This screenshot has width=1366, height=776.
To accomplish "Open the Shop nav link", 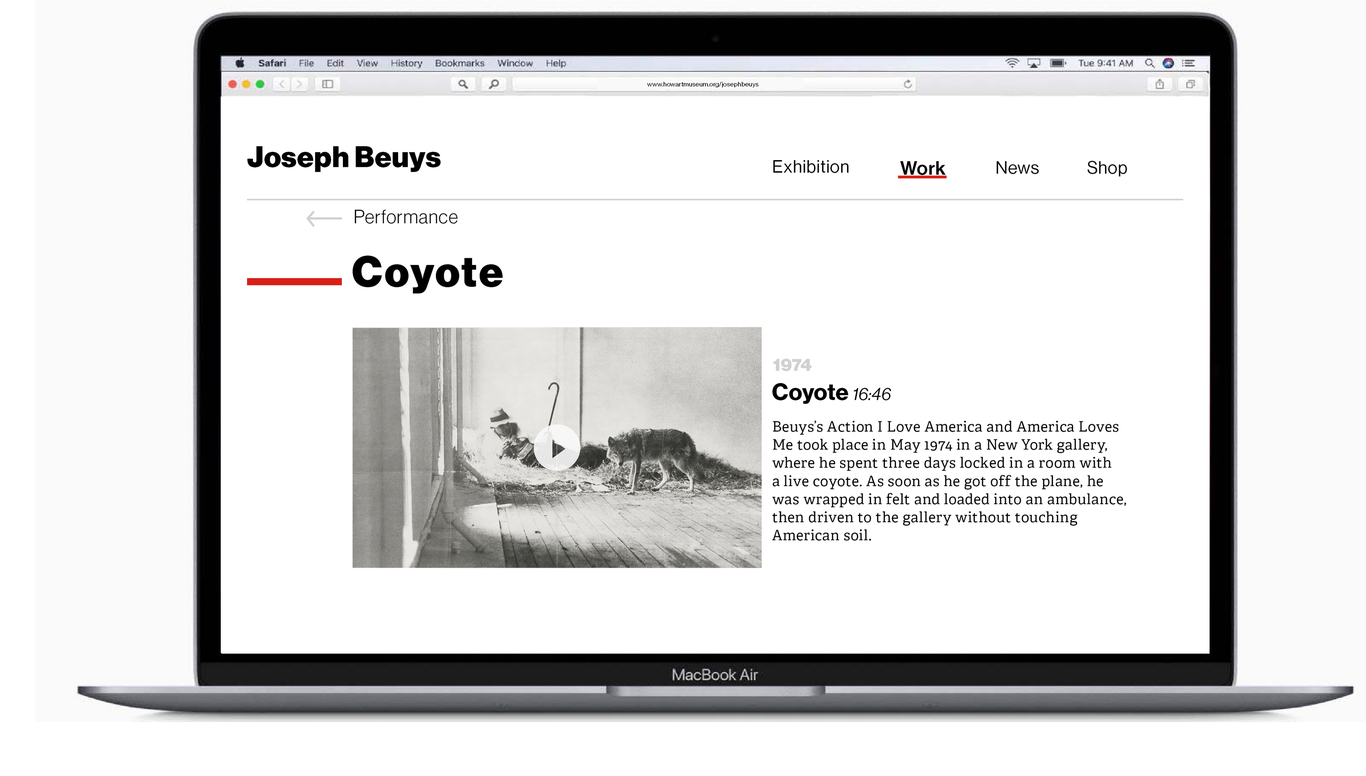I will [1107, 168].
